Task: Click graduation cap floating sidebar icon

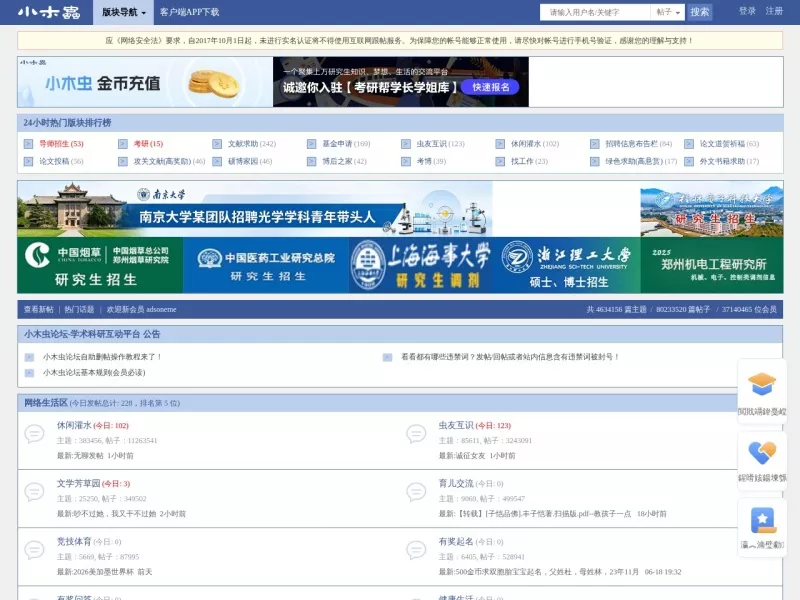Action: (762, 385)
